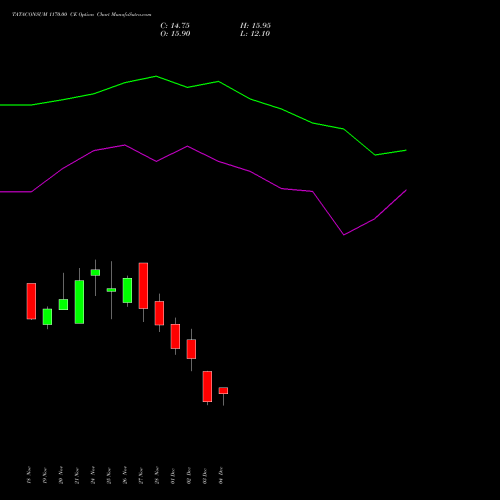Viewport: 500px width, 500px height.
Task: Click the 04 Dec date label
Action: coord(221,475)
